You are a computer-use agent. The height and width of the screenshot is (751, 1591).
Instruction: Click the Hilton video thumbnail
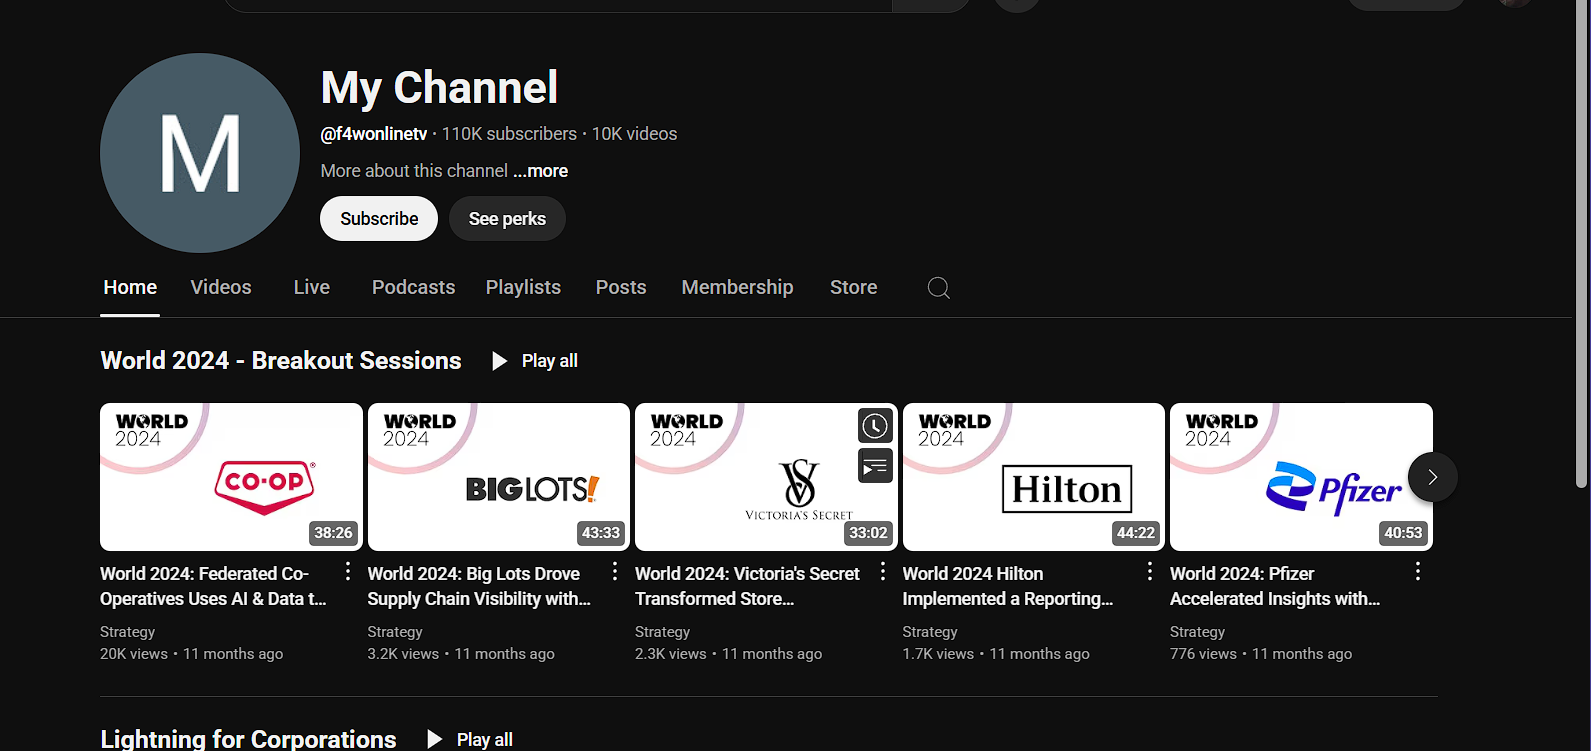click(1034, 477)
